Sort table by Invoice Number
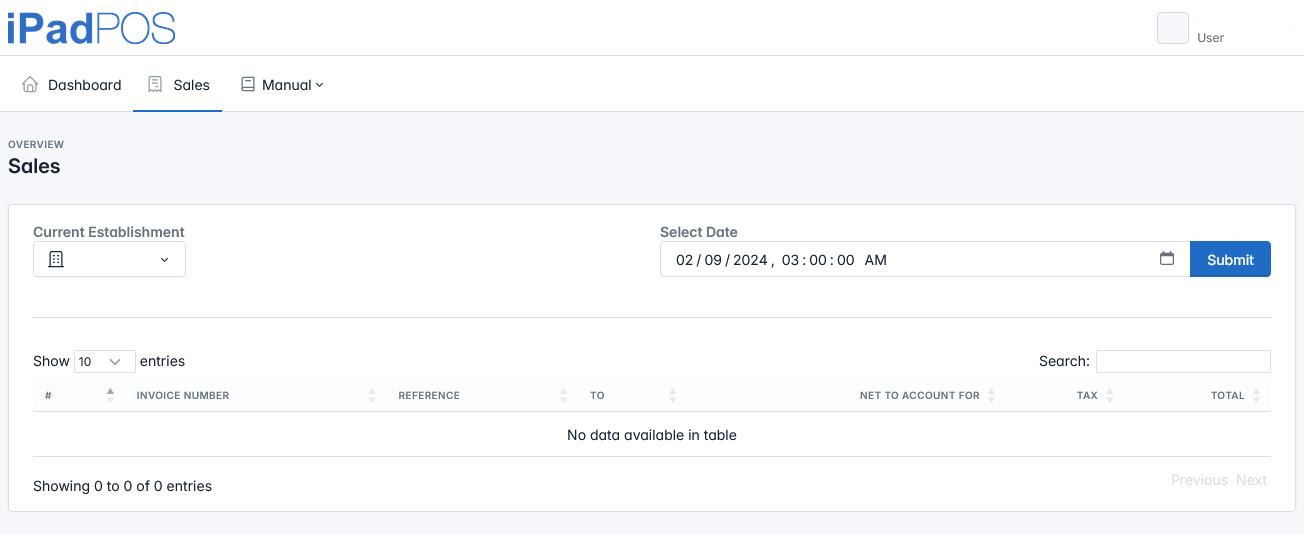 click(183, 396)
